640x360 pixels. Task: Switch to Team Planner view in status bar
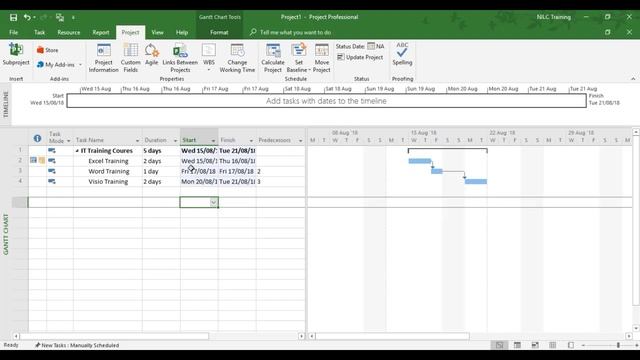tap(535, 345)
